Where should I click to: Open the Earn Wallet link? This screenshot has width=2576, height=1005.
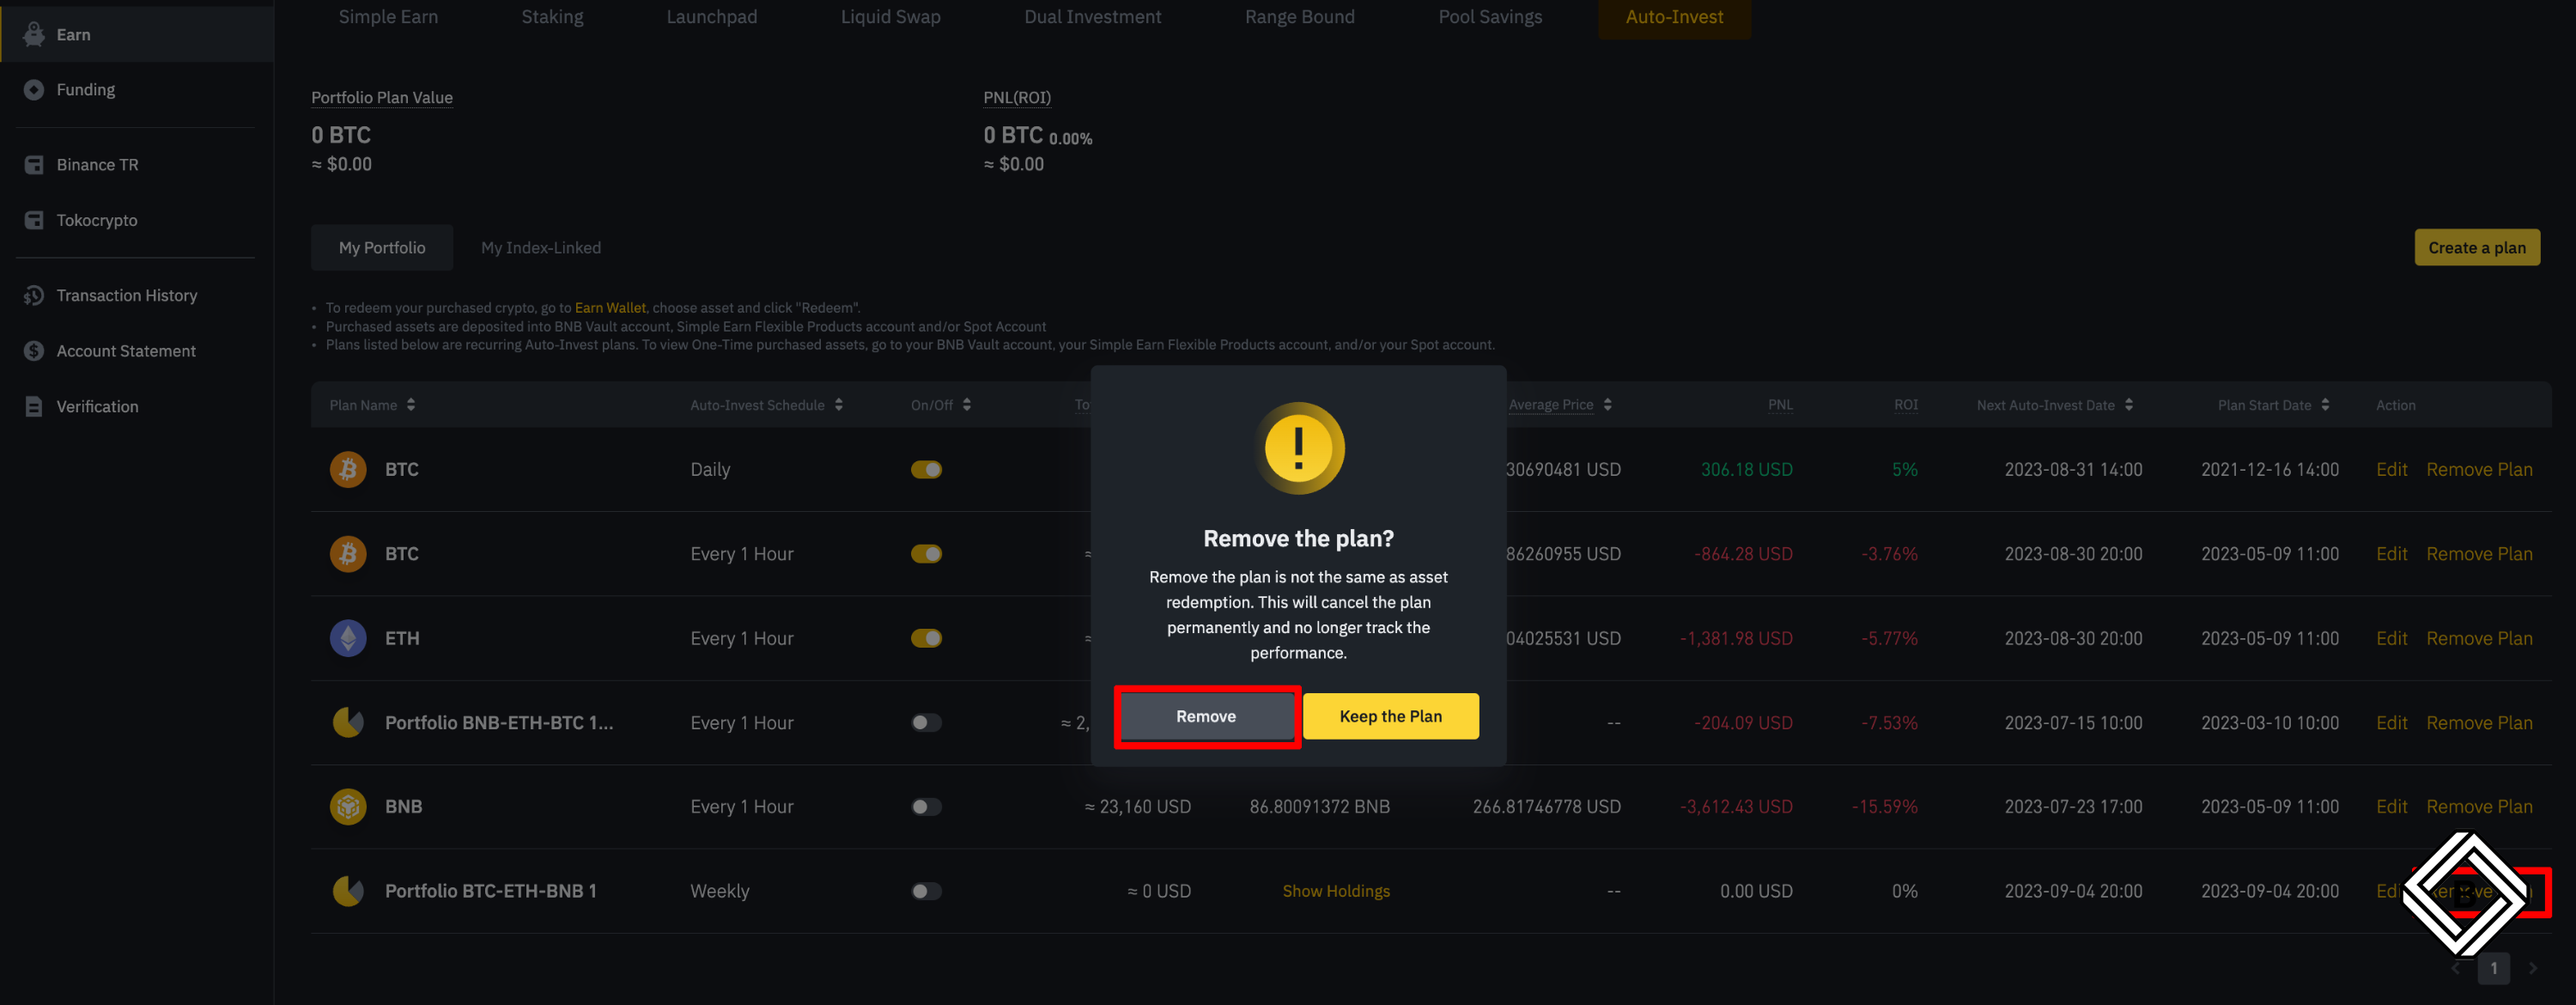[x=610, y=308]
